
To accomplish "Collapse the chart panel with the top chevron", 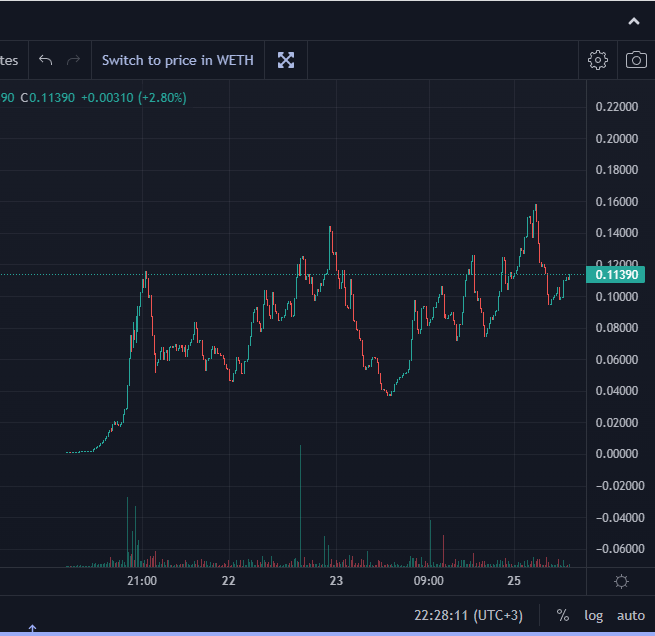I will [x=634, y=21].
